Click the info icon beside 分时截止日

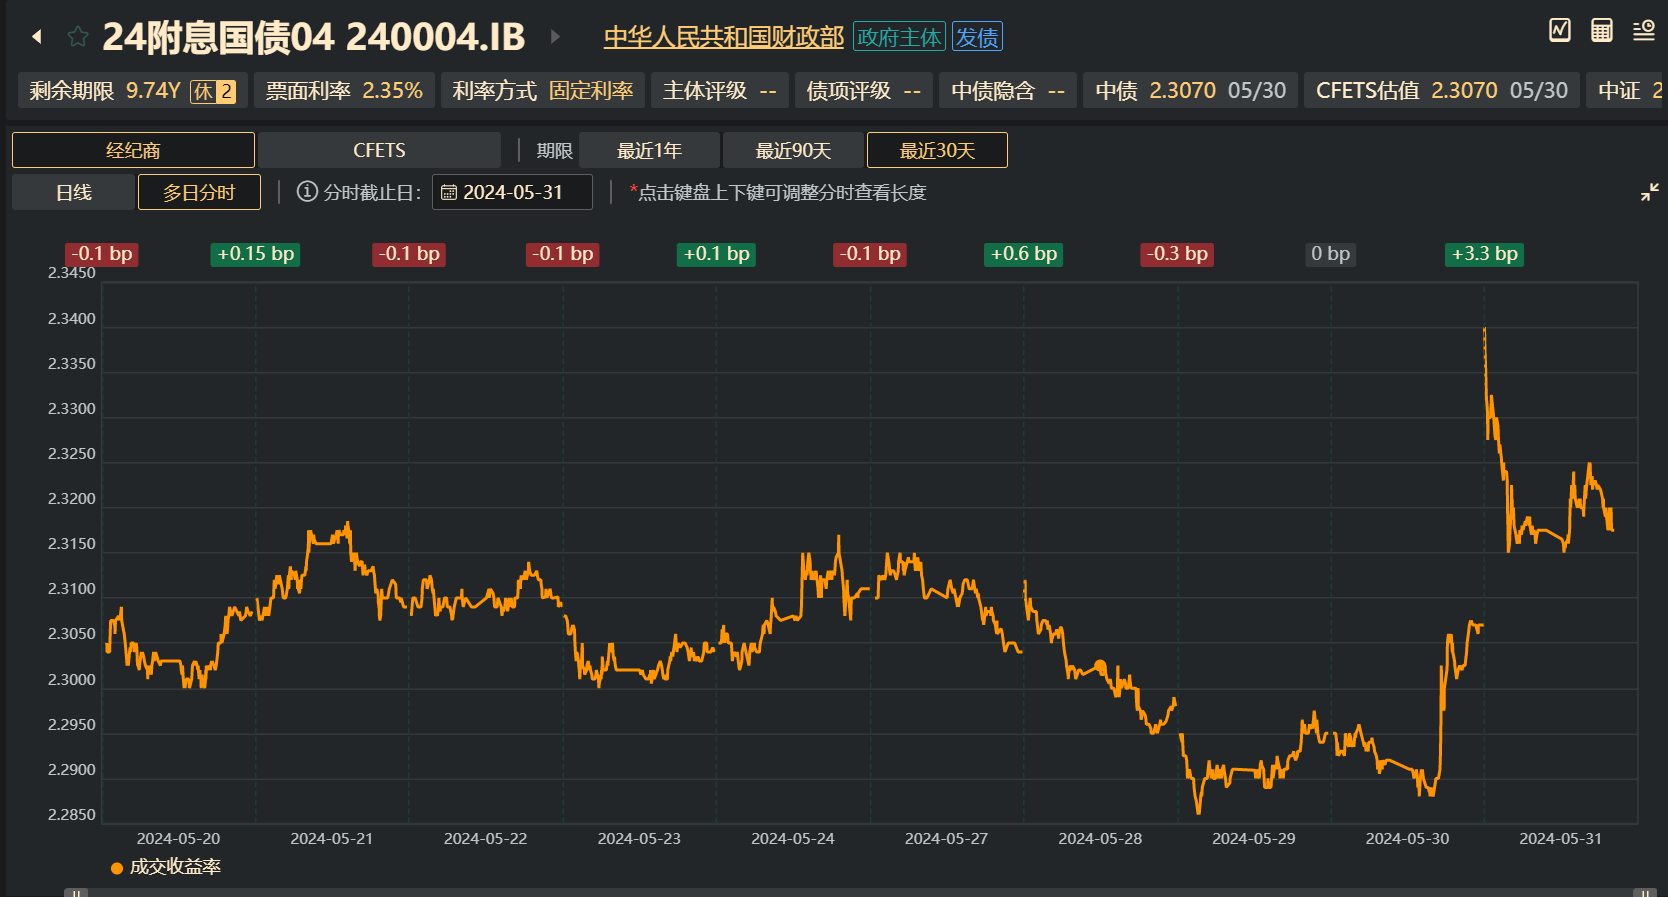pyautogui.click(x=307, y=192)
